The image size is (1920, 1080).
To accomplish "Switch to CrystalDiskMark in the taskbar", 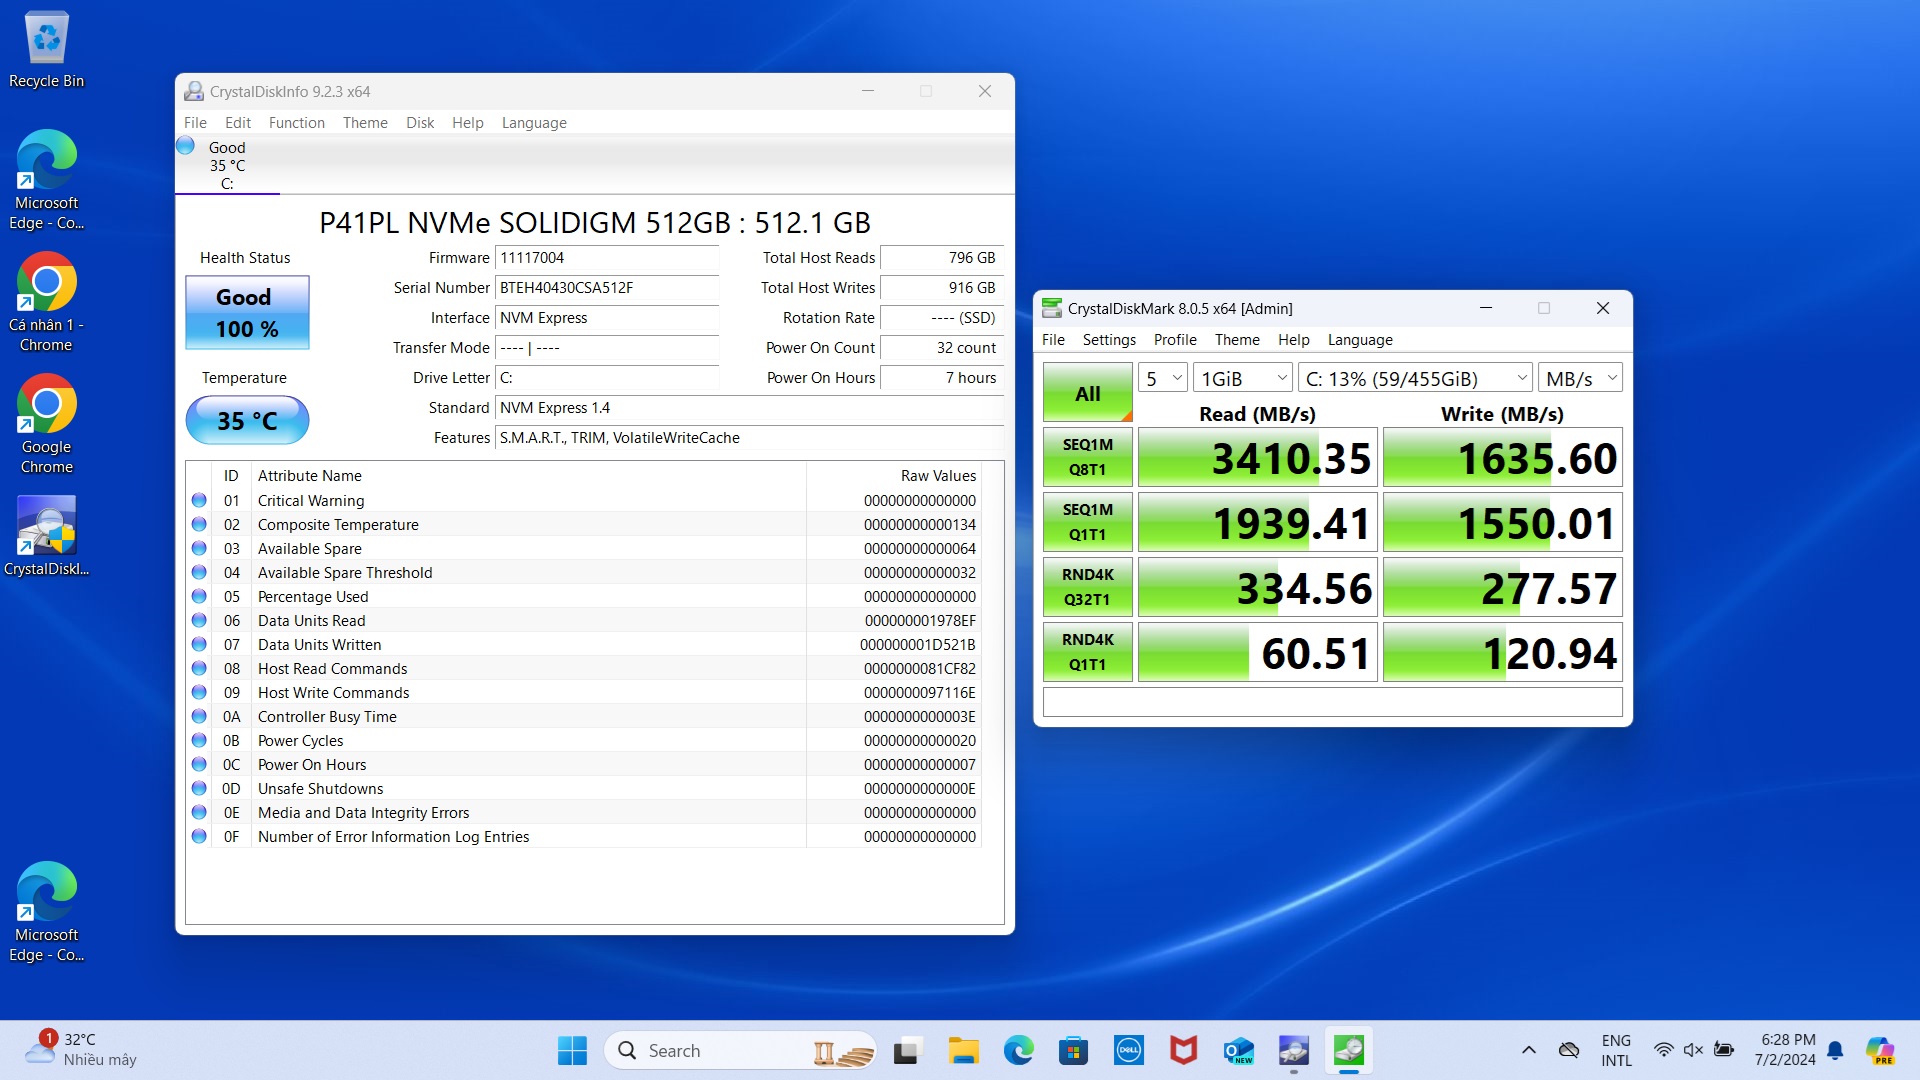I will (1348, 1051).
